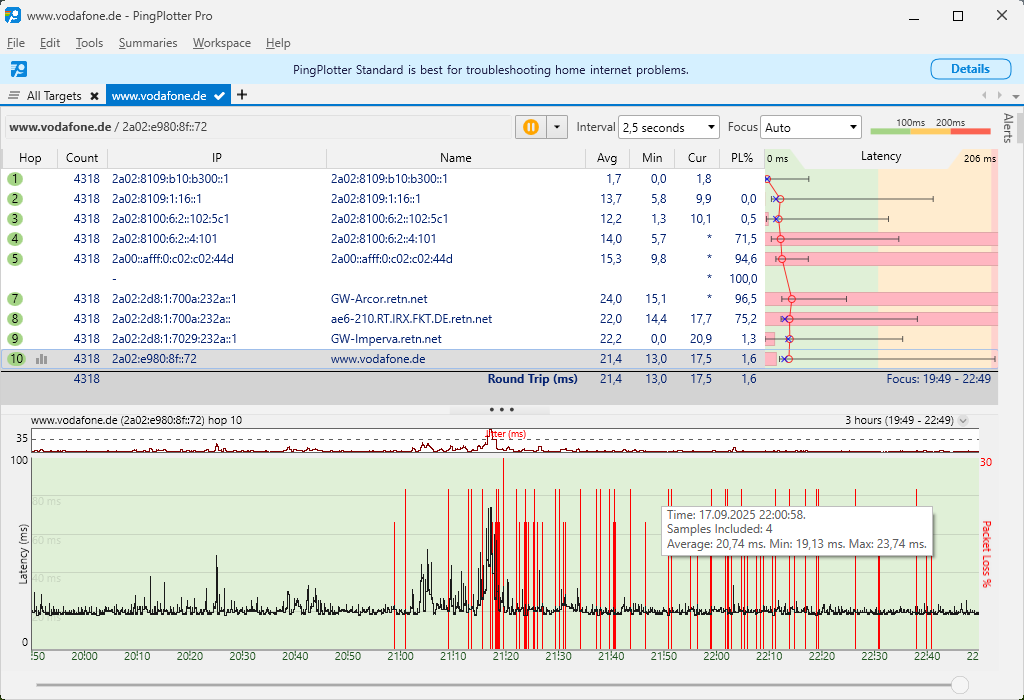Image resolution: width=1024 pixels, height=700 pixels.
Task: Click the Focus: 19:49 - 22:49 label
Action: pyautogui.click(x=938, y=379)
